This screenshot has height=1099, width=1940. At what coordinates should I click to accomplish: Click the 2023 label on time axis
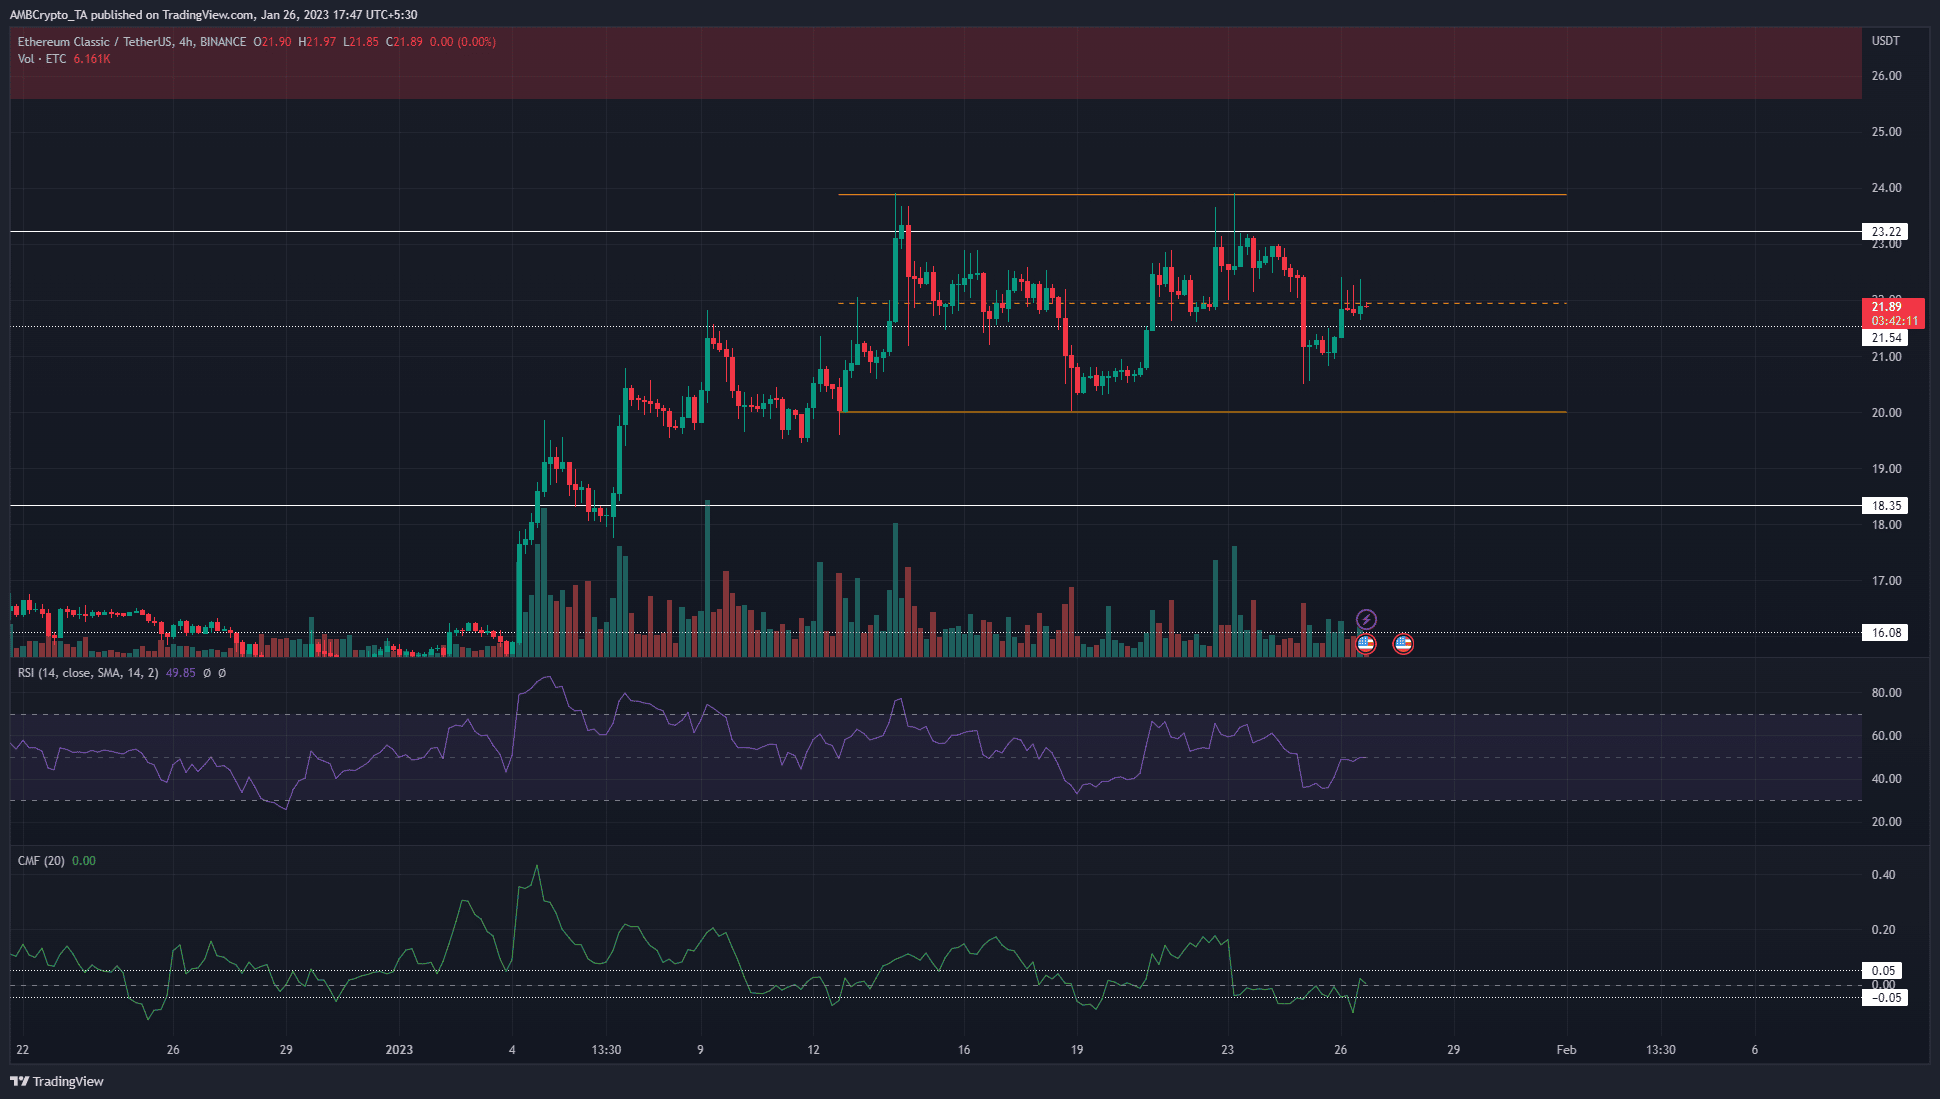click(399, 1050)
